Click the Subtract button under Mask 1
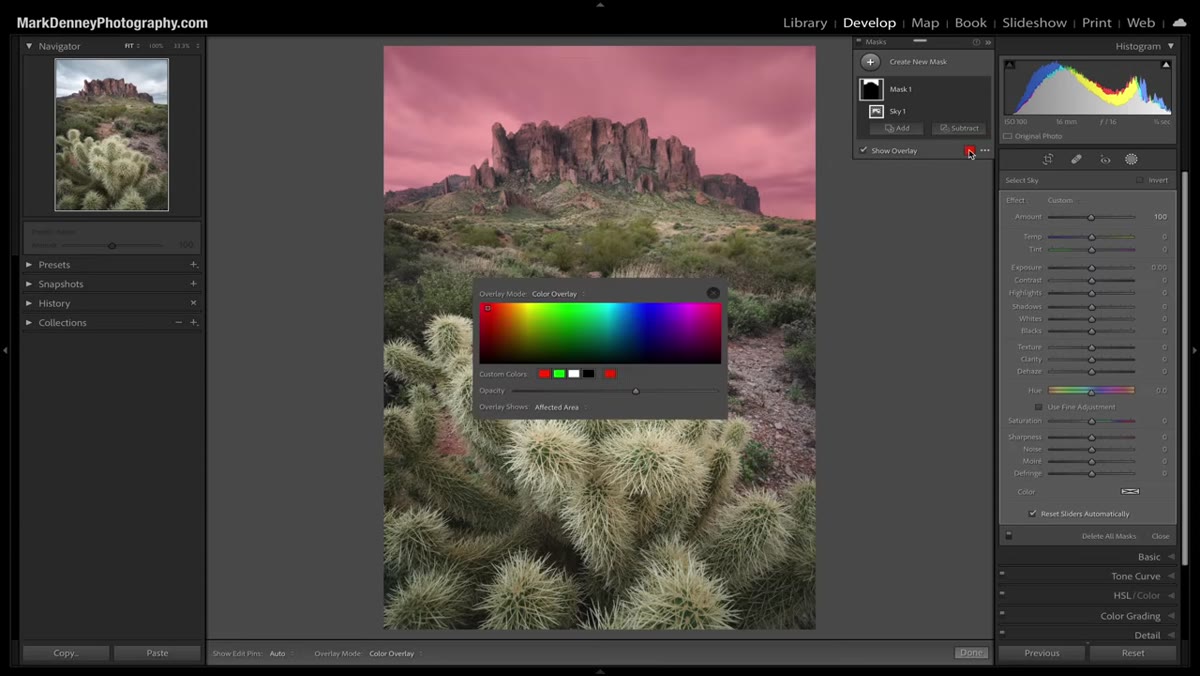 (959, 128)
